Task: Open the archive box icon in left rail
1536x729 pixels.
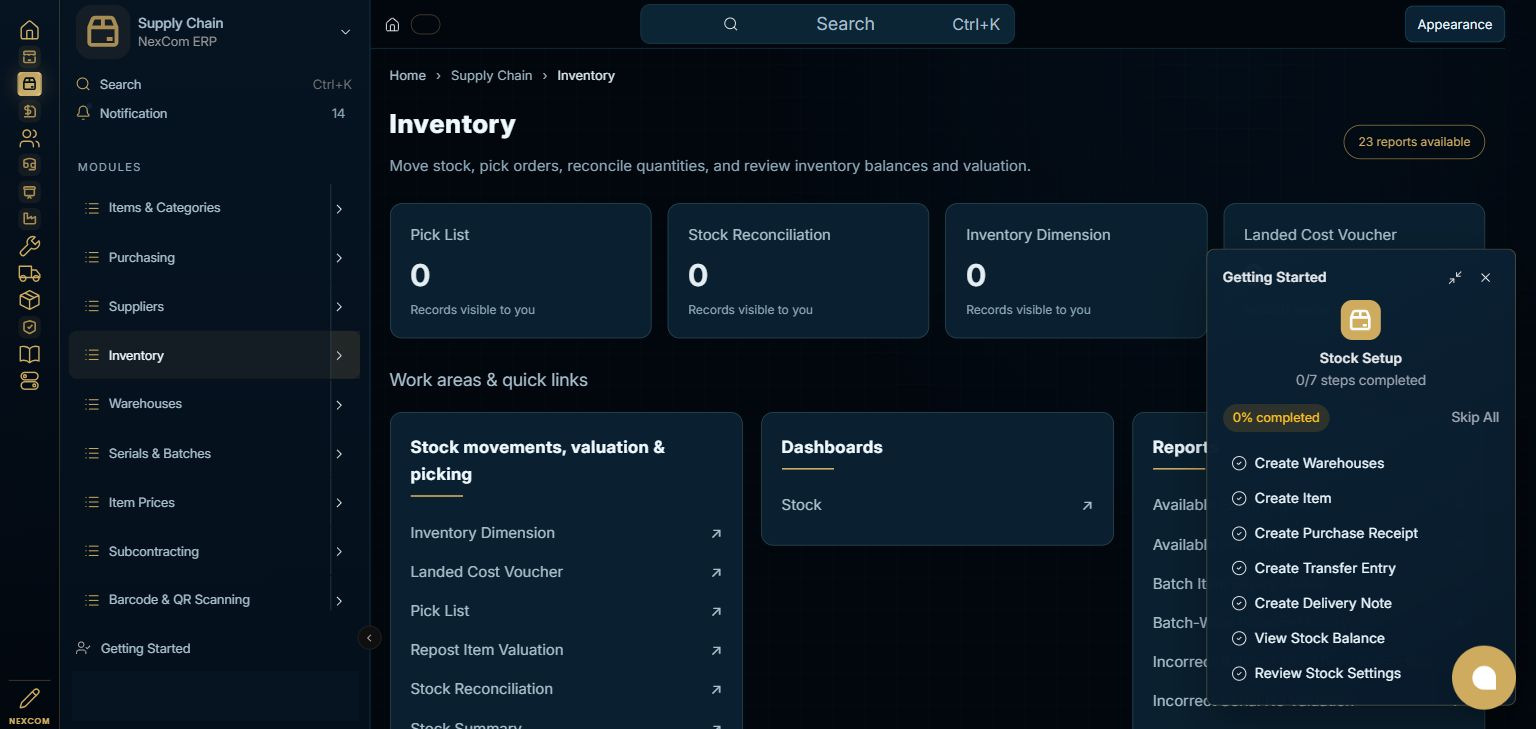Action: [29, 57]
